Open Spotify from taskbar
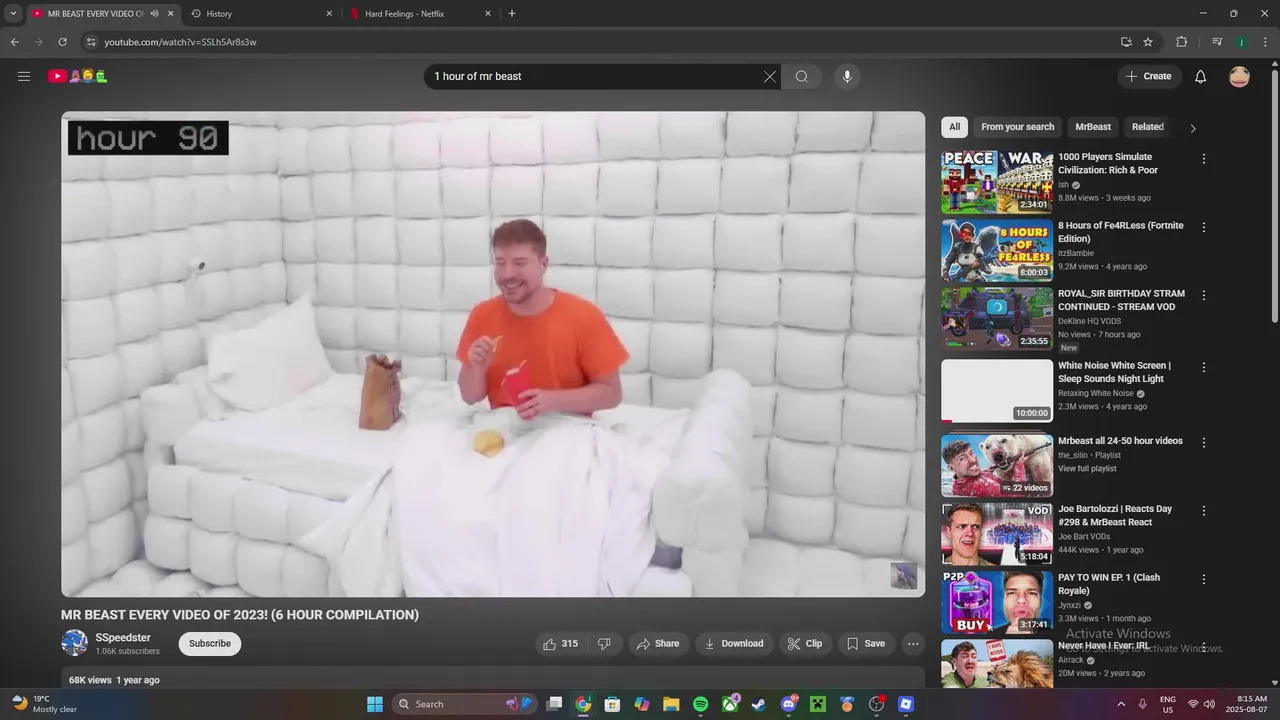 pyautogui.click(x=700, y=704)
